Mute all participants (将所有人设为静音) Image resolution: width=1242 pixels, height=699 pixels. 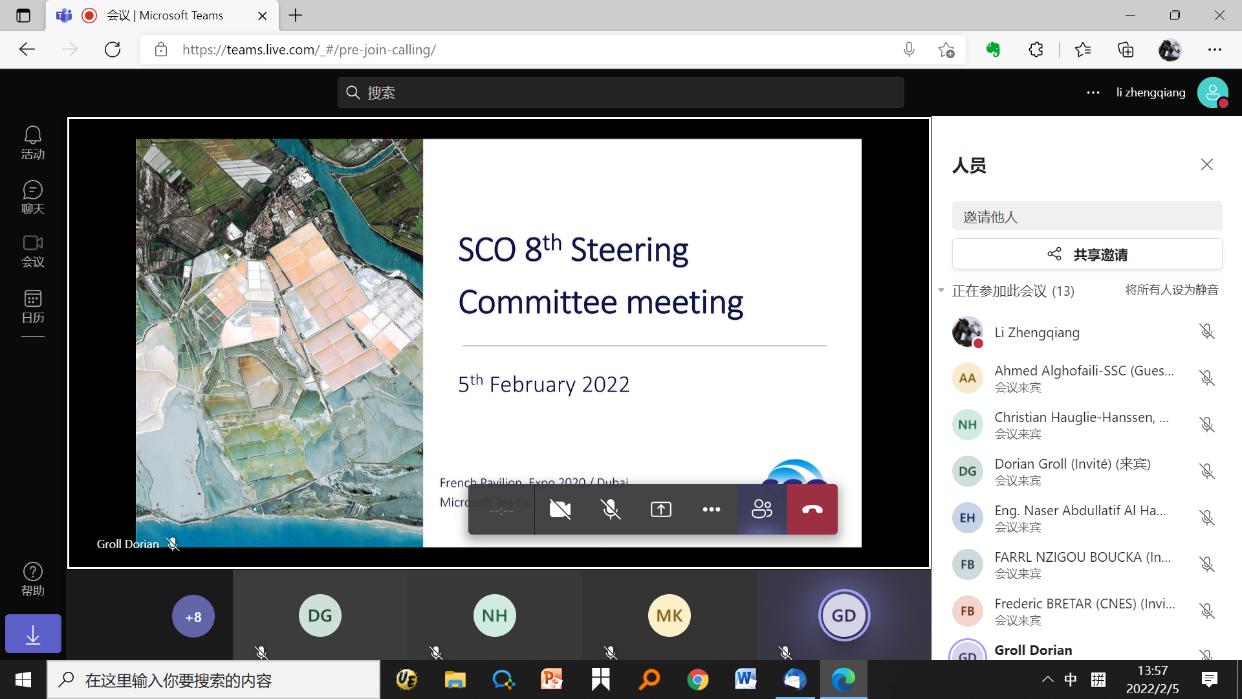1172,290
